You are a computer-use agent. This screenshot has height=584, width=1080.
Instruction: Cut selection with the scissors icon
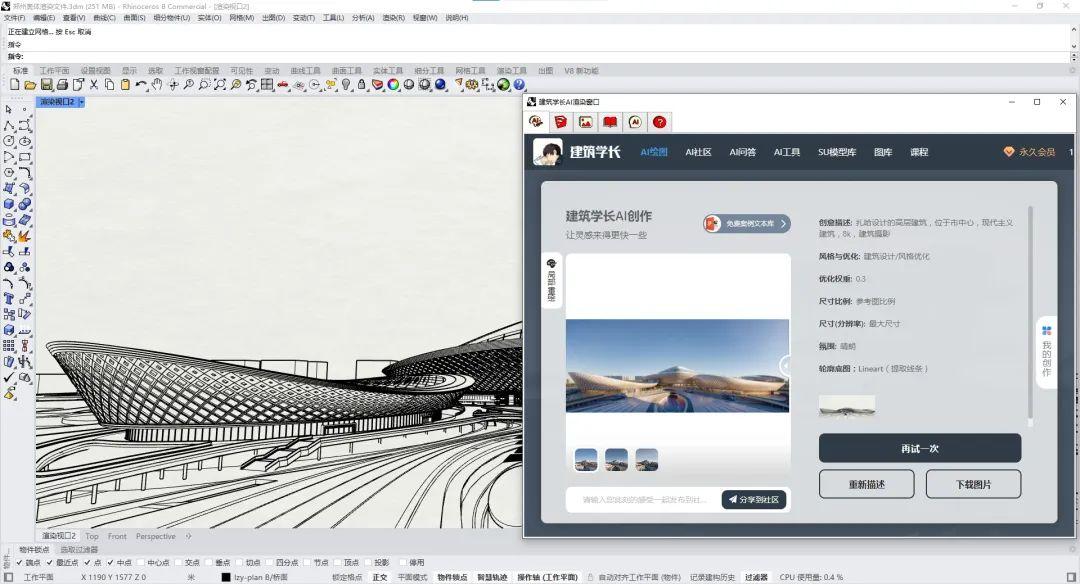94,85
